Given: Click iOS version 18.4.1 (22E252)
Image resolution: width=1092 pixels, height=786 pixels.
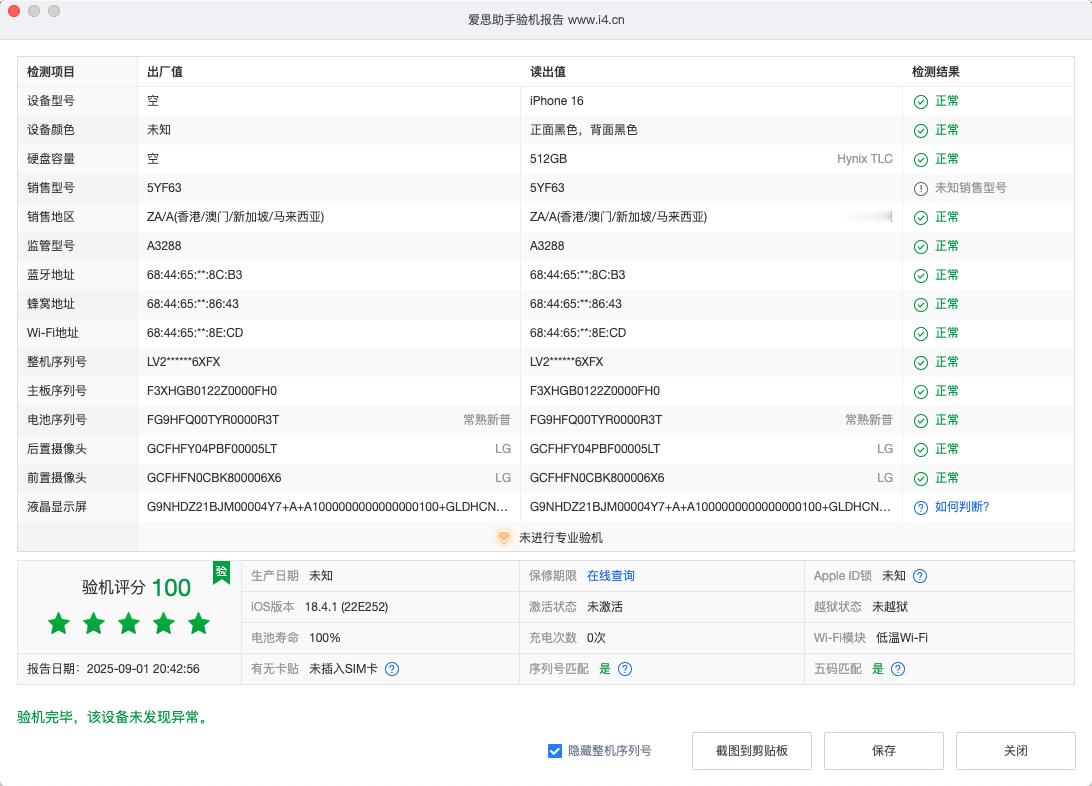Looking at the screenshot, I should coord(346,607).
